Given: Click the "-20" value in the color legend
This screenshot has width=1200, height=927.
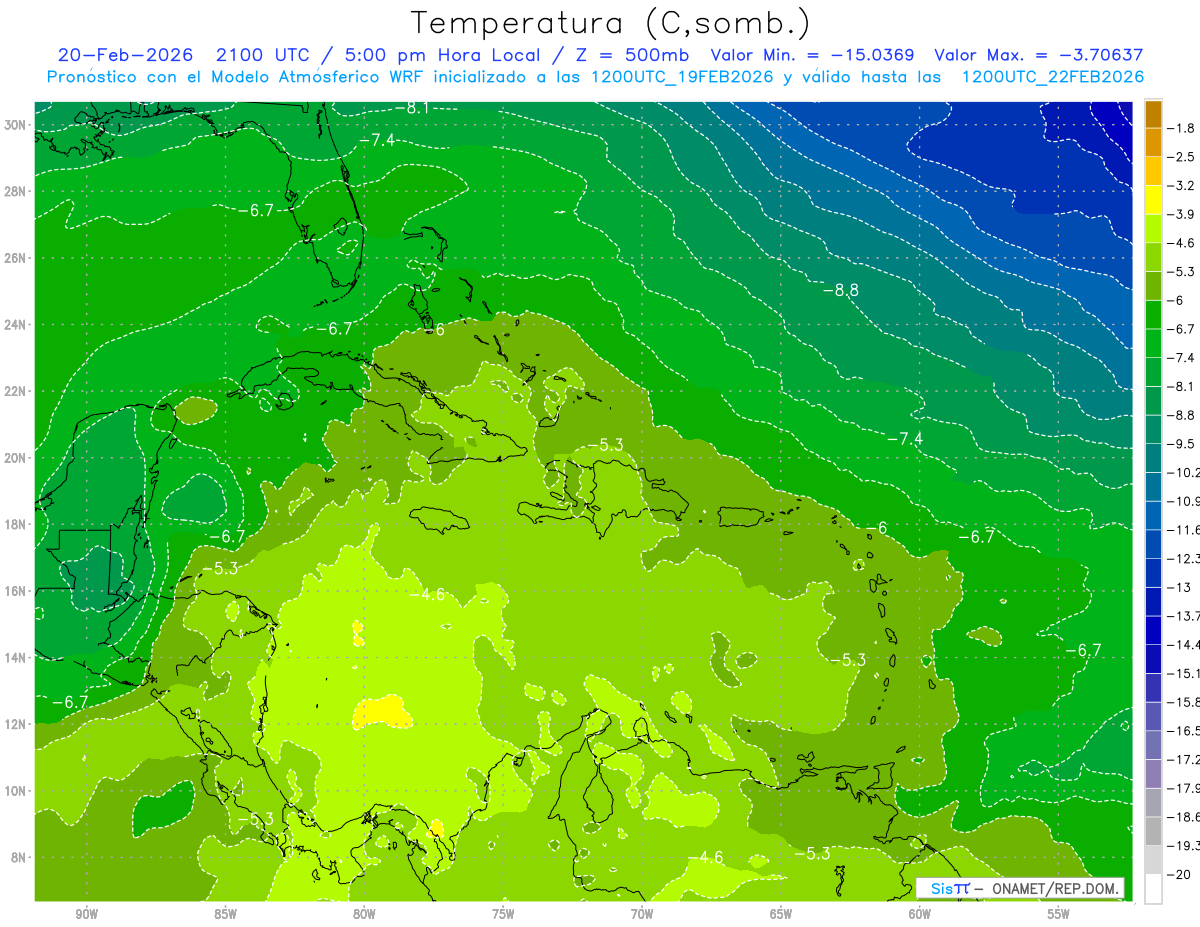Looking at the screenshot, I should coord(1179,874).
